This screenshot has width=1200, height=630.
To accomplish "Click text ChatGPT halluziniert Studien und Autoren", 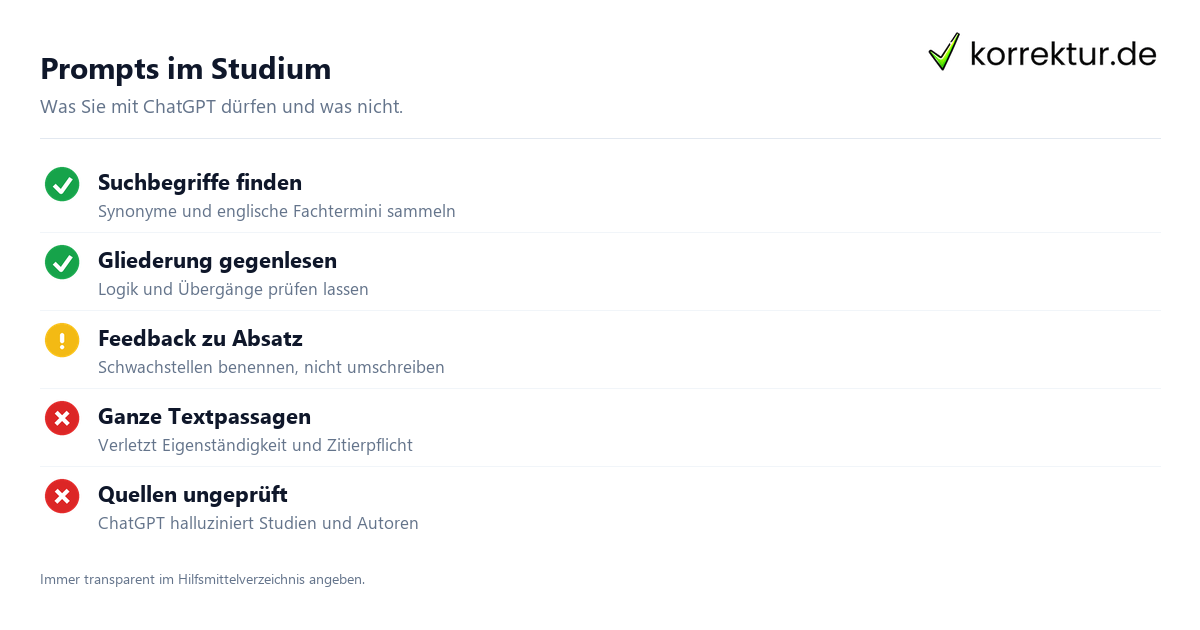I will point(258,524).
